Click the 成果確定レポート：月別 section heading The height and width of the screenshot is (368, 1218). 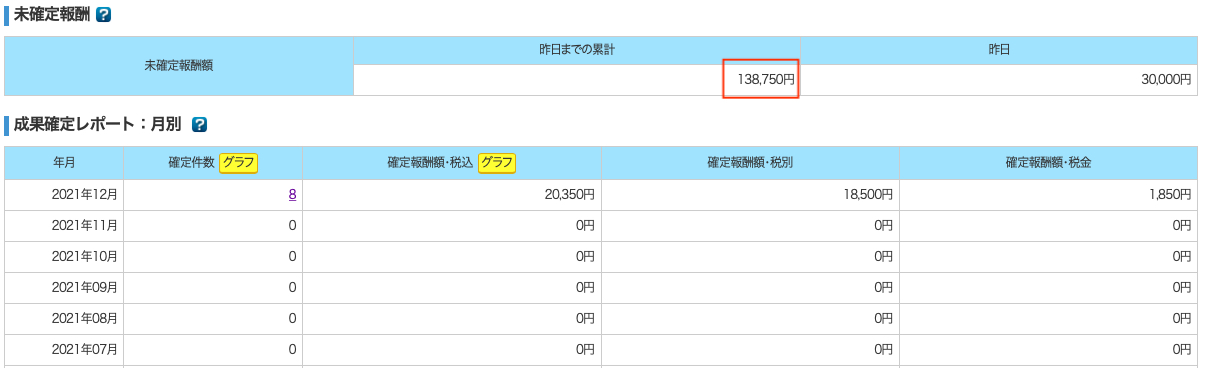tap(97, 125)
